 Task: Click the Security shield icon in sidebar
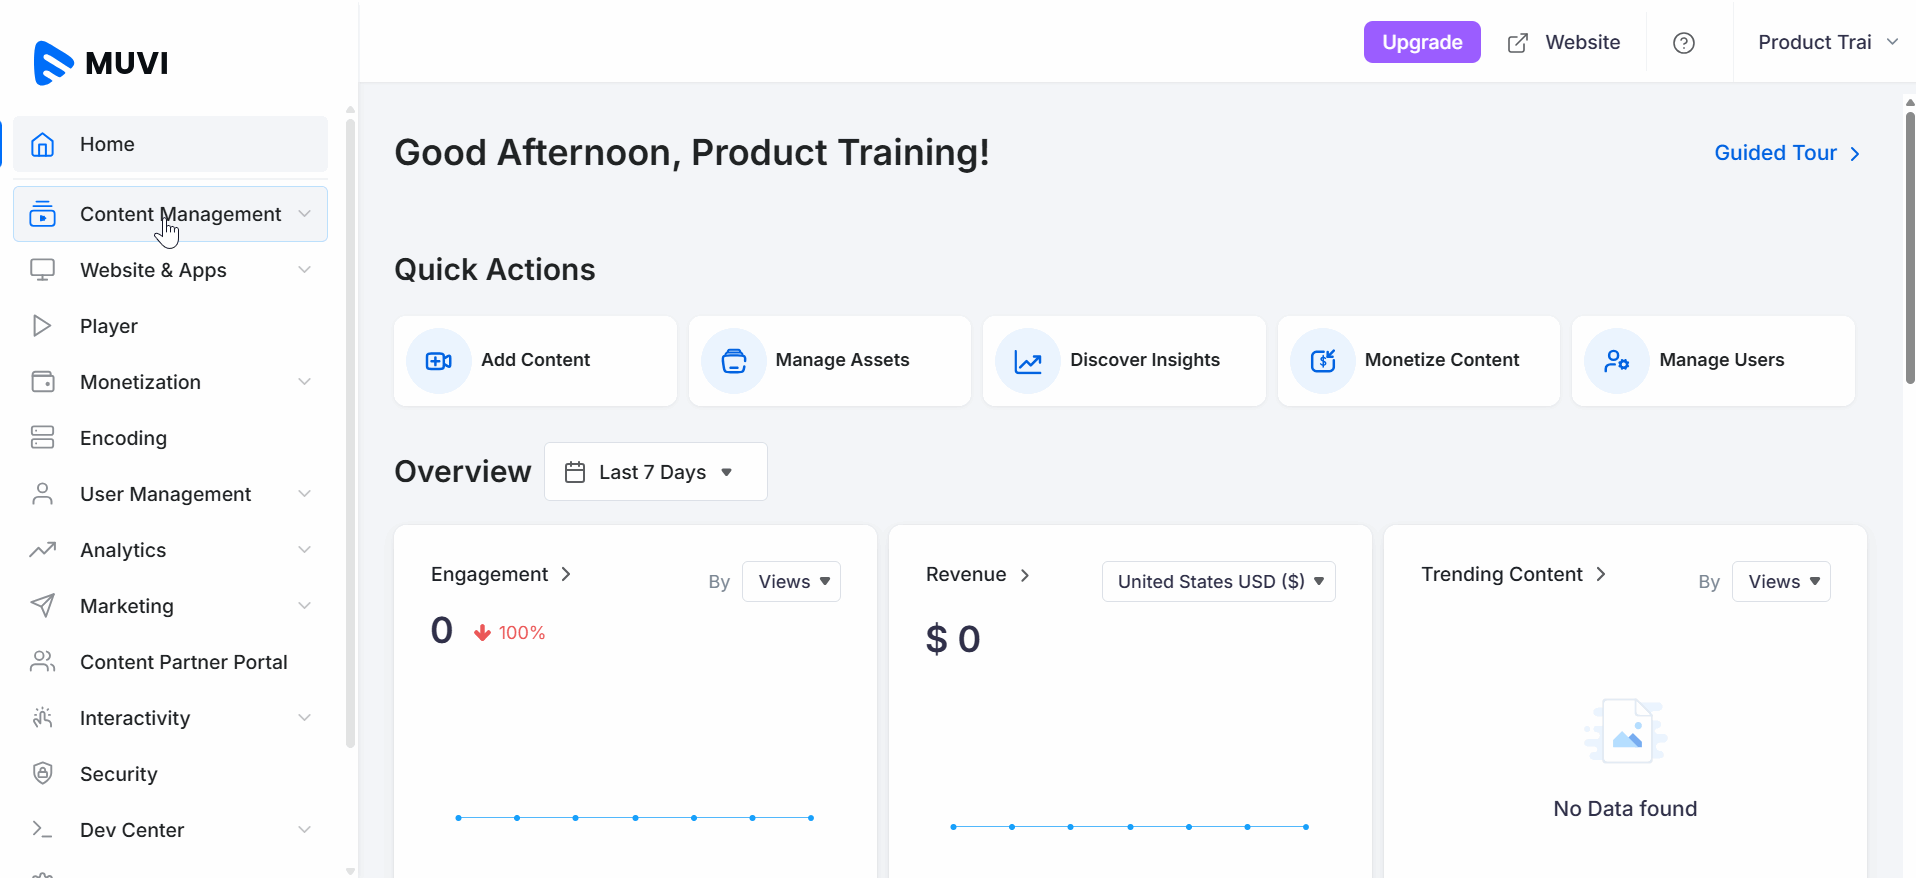[x=42, y=773]
